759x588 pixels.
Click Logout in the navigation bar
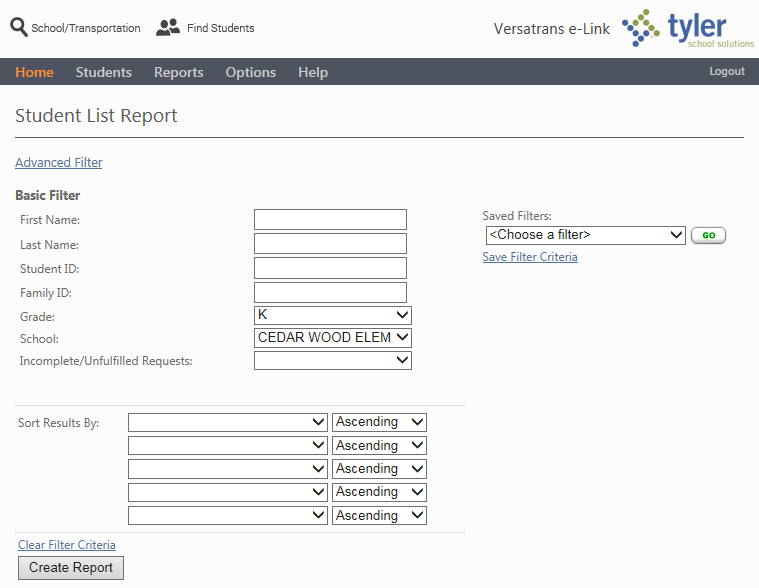pos(727,71)
